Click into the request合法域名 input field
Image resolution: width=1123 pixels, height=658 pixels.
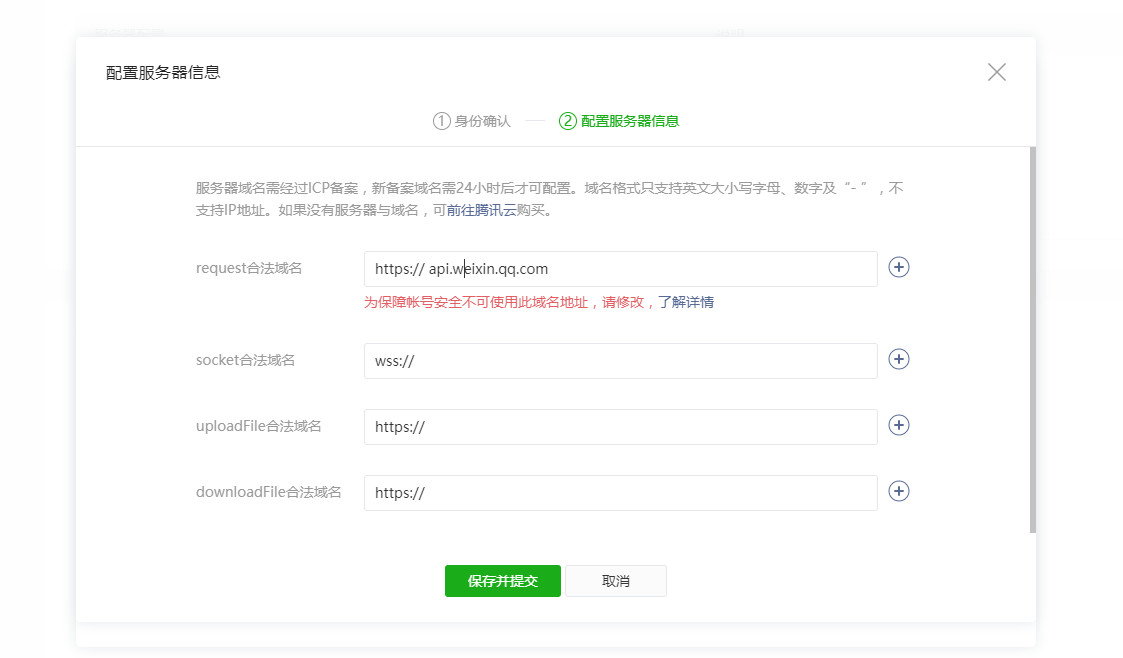620,268
